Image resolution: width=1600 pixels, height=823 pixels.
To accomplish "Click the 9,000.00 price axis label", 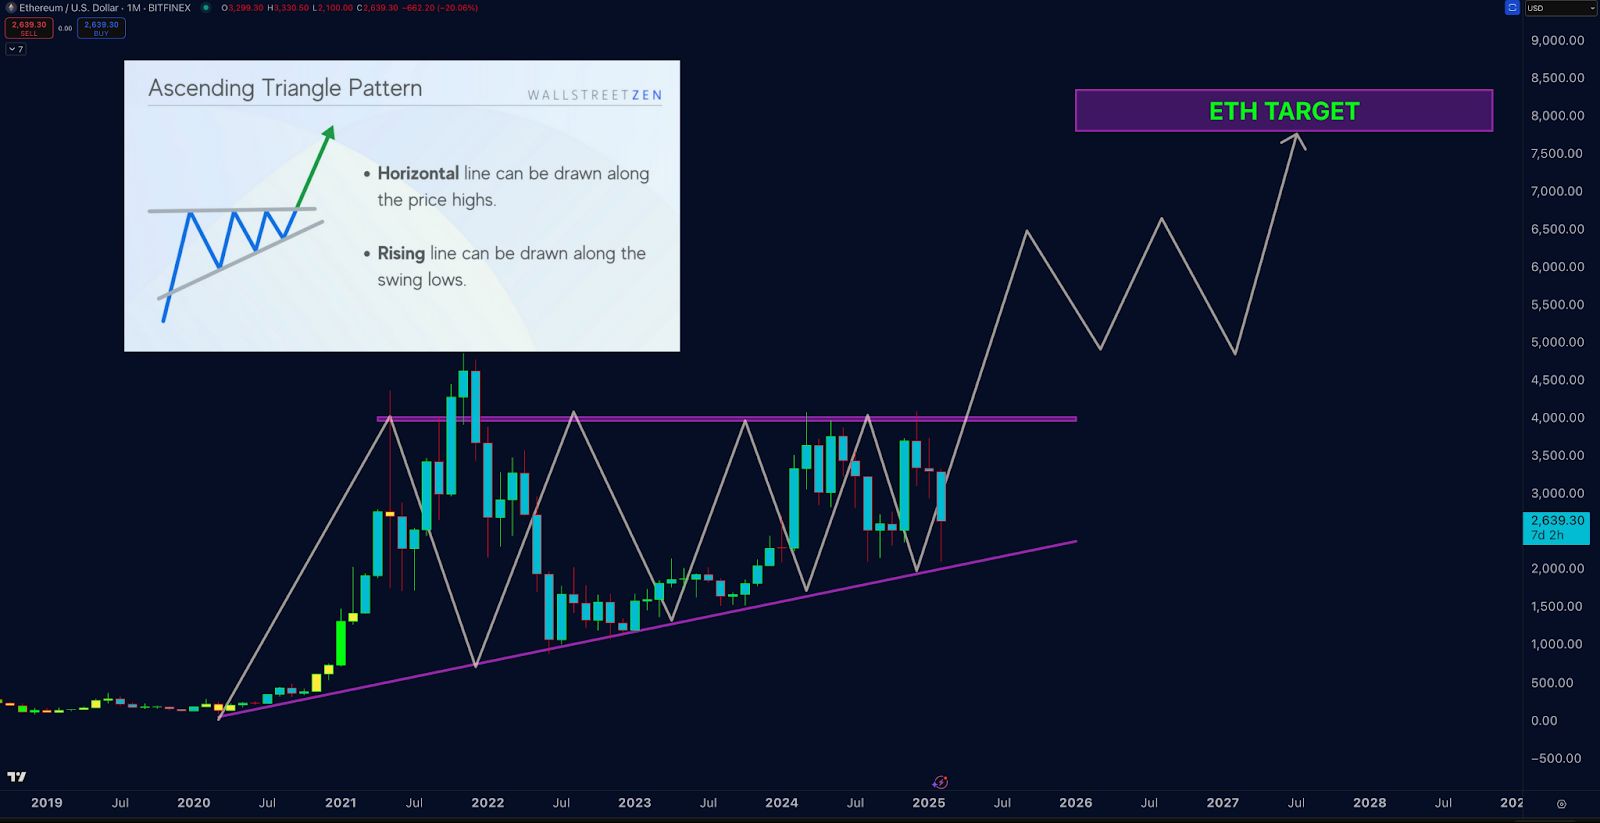I will coord(1557,40).
